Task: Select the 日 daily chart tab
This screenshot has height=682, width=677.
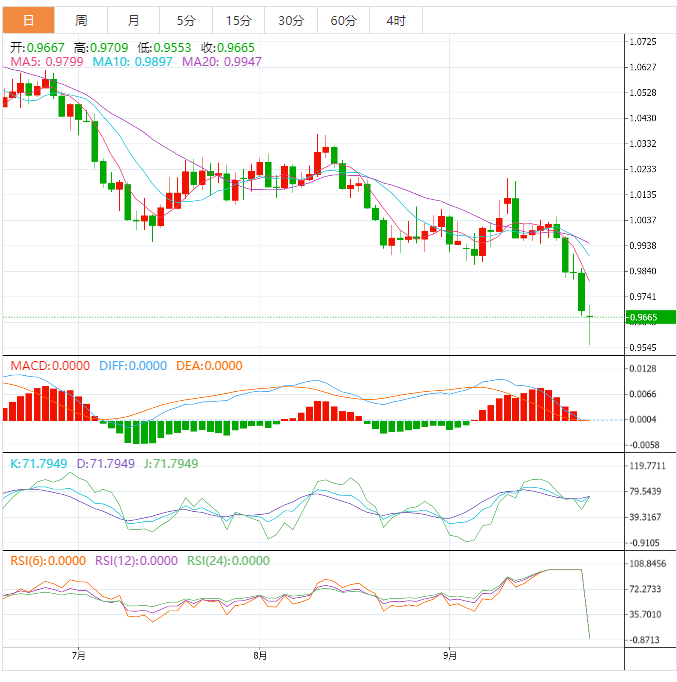Action: pyautogui.click(x=28, y=20)
